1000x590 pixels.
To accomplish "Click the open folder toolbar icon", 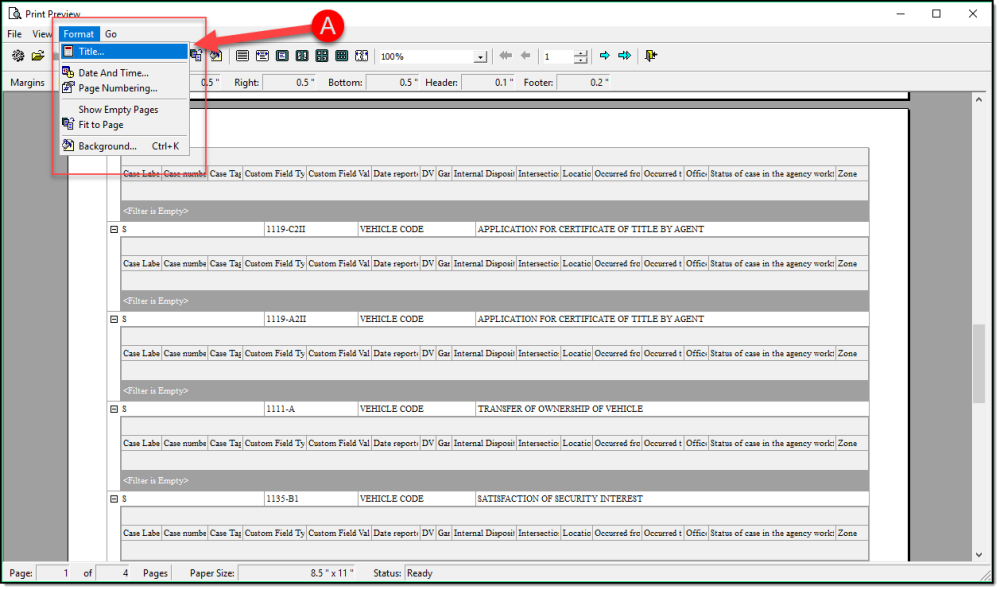I will tap(38, 56).
